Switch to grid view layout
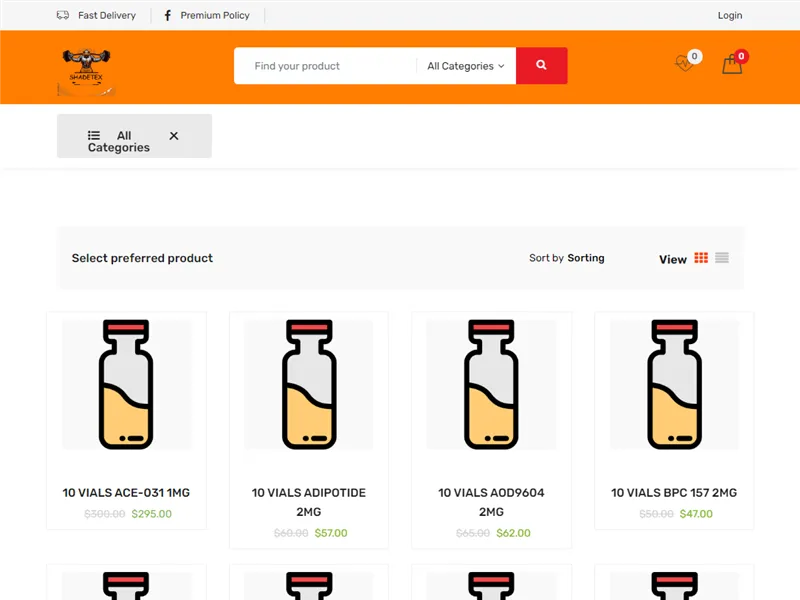The width and height of the screenshot is (800, 600). coord(701,258)
